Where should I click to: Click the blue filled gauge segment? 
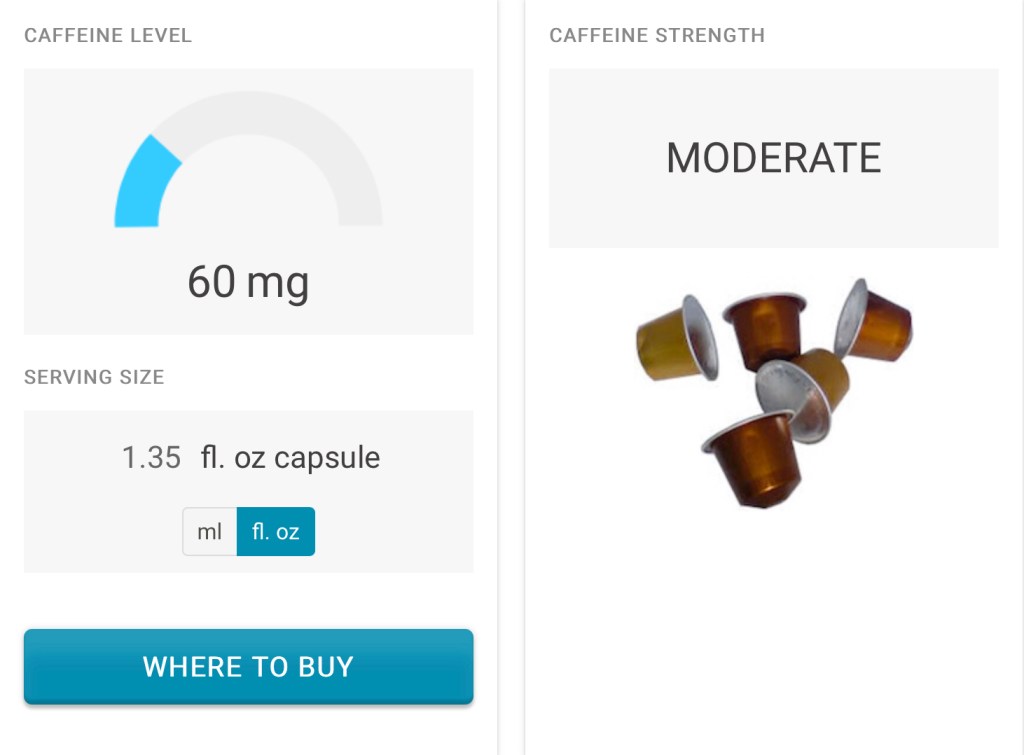[x=143, y=185]
